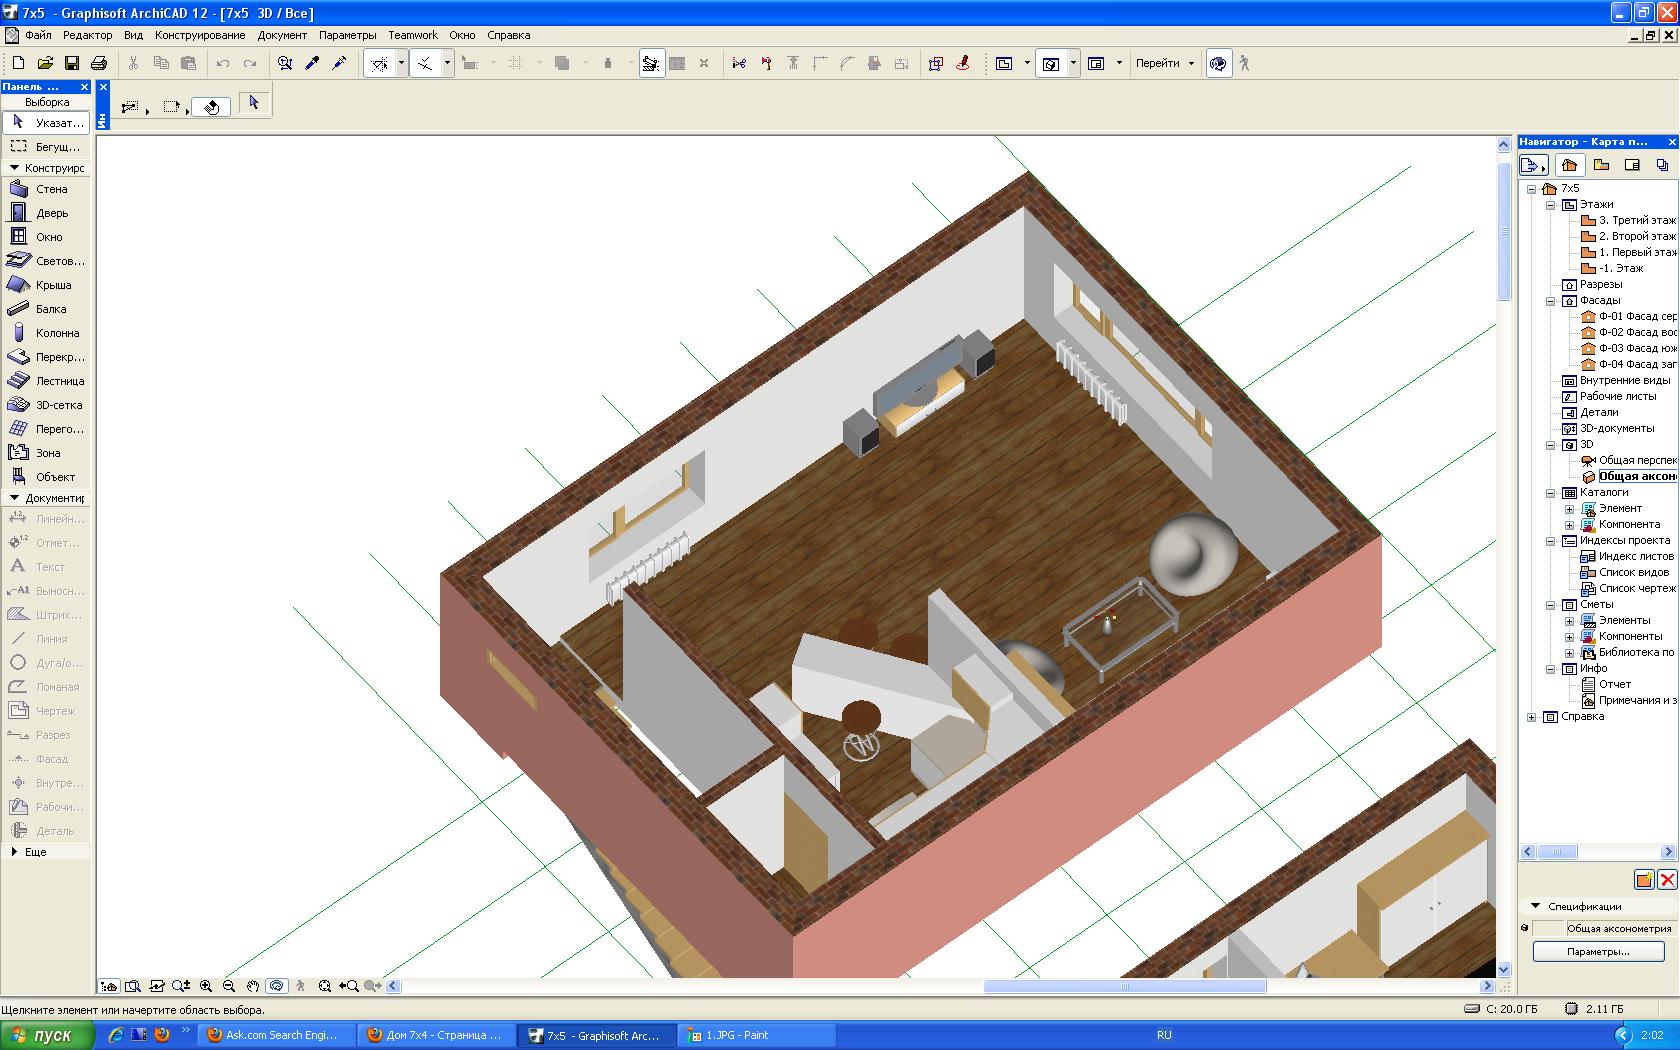The height and width of the screenshot is (1050, 1680).
Task: Toggle the Project Map view button in Navigator
Action: [1569, 165]
